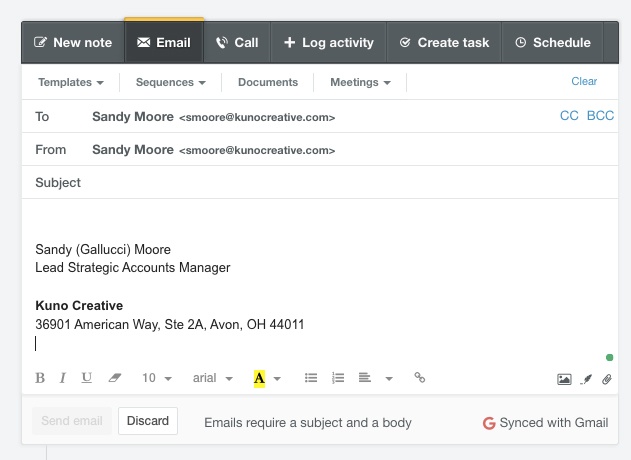The height and width of the screenshot is (460, 631).
Task: Insert a numbered list
Action: pyautogui.click(x=338, y=378)
